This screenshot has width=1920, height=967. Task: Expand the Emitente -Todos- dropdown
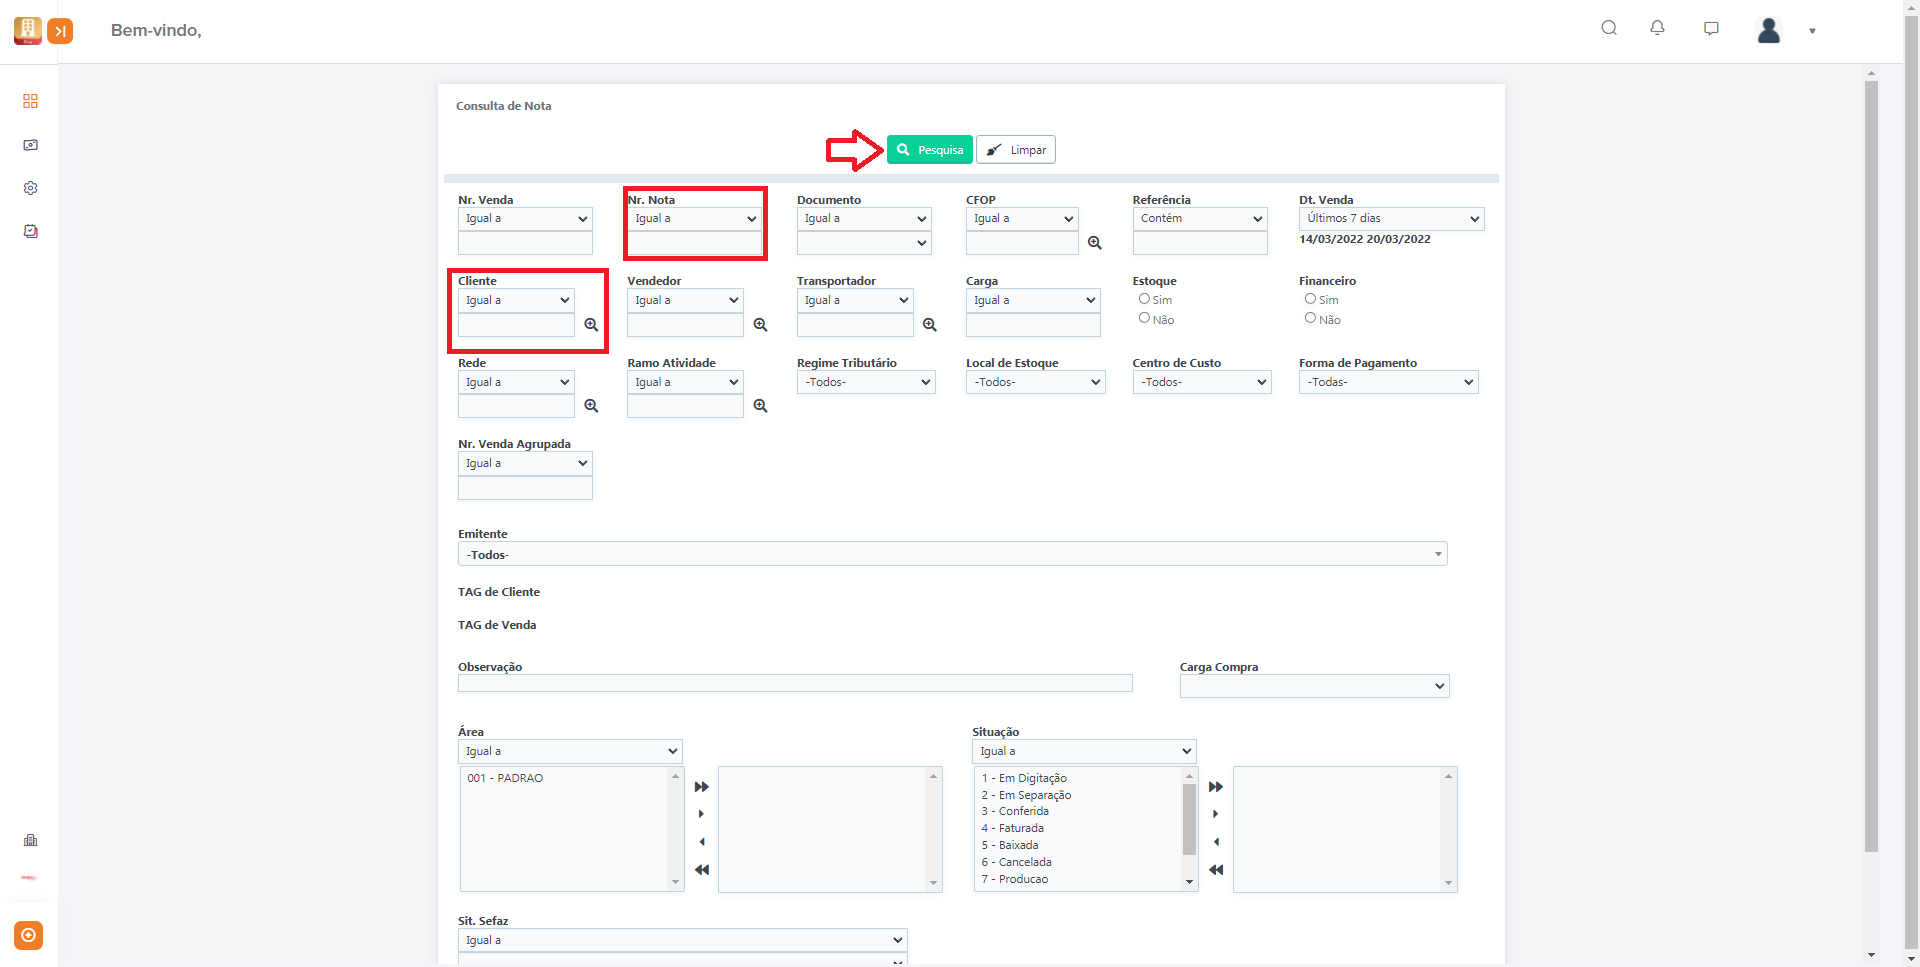click(952, 554)
